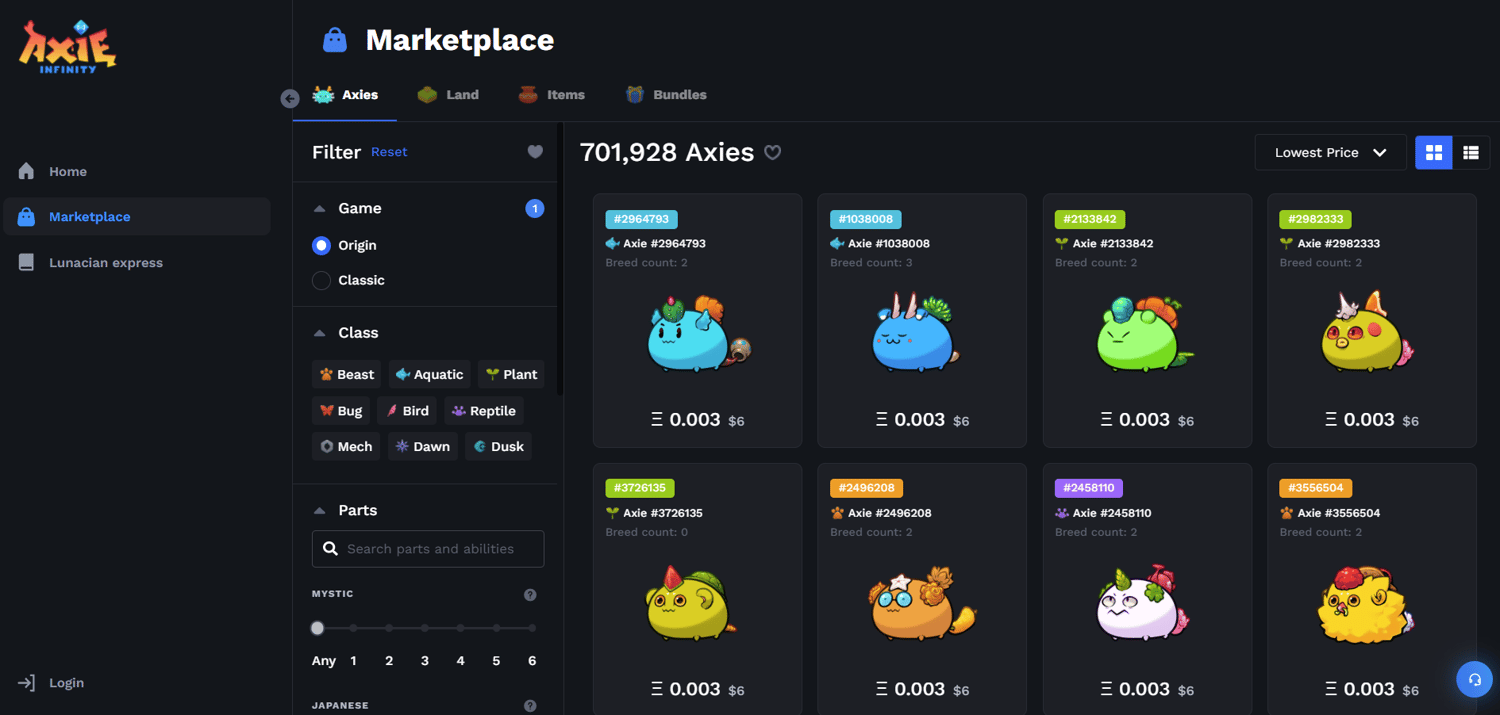Switch to the Land tab
Image resolution: width=1500 pixels, height=715 pixels.
[x=448, y=94]
